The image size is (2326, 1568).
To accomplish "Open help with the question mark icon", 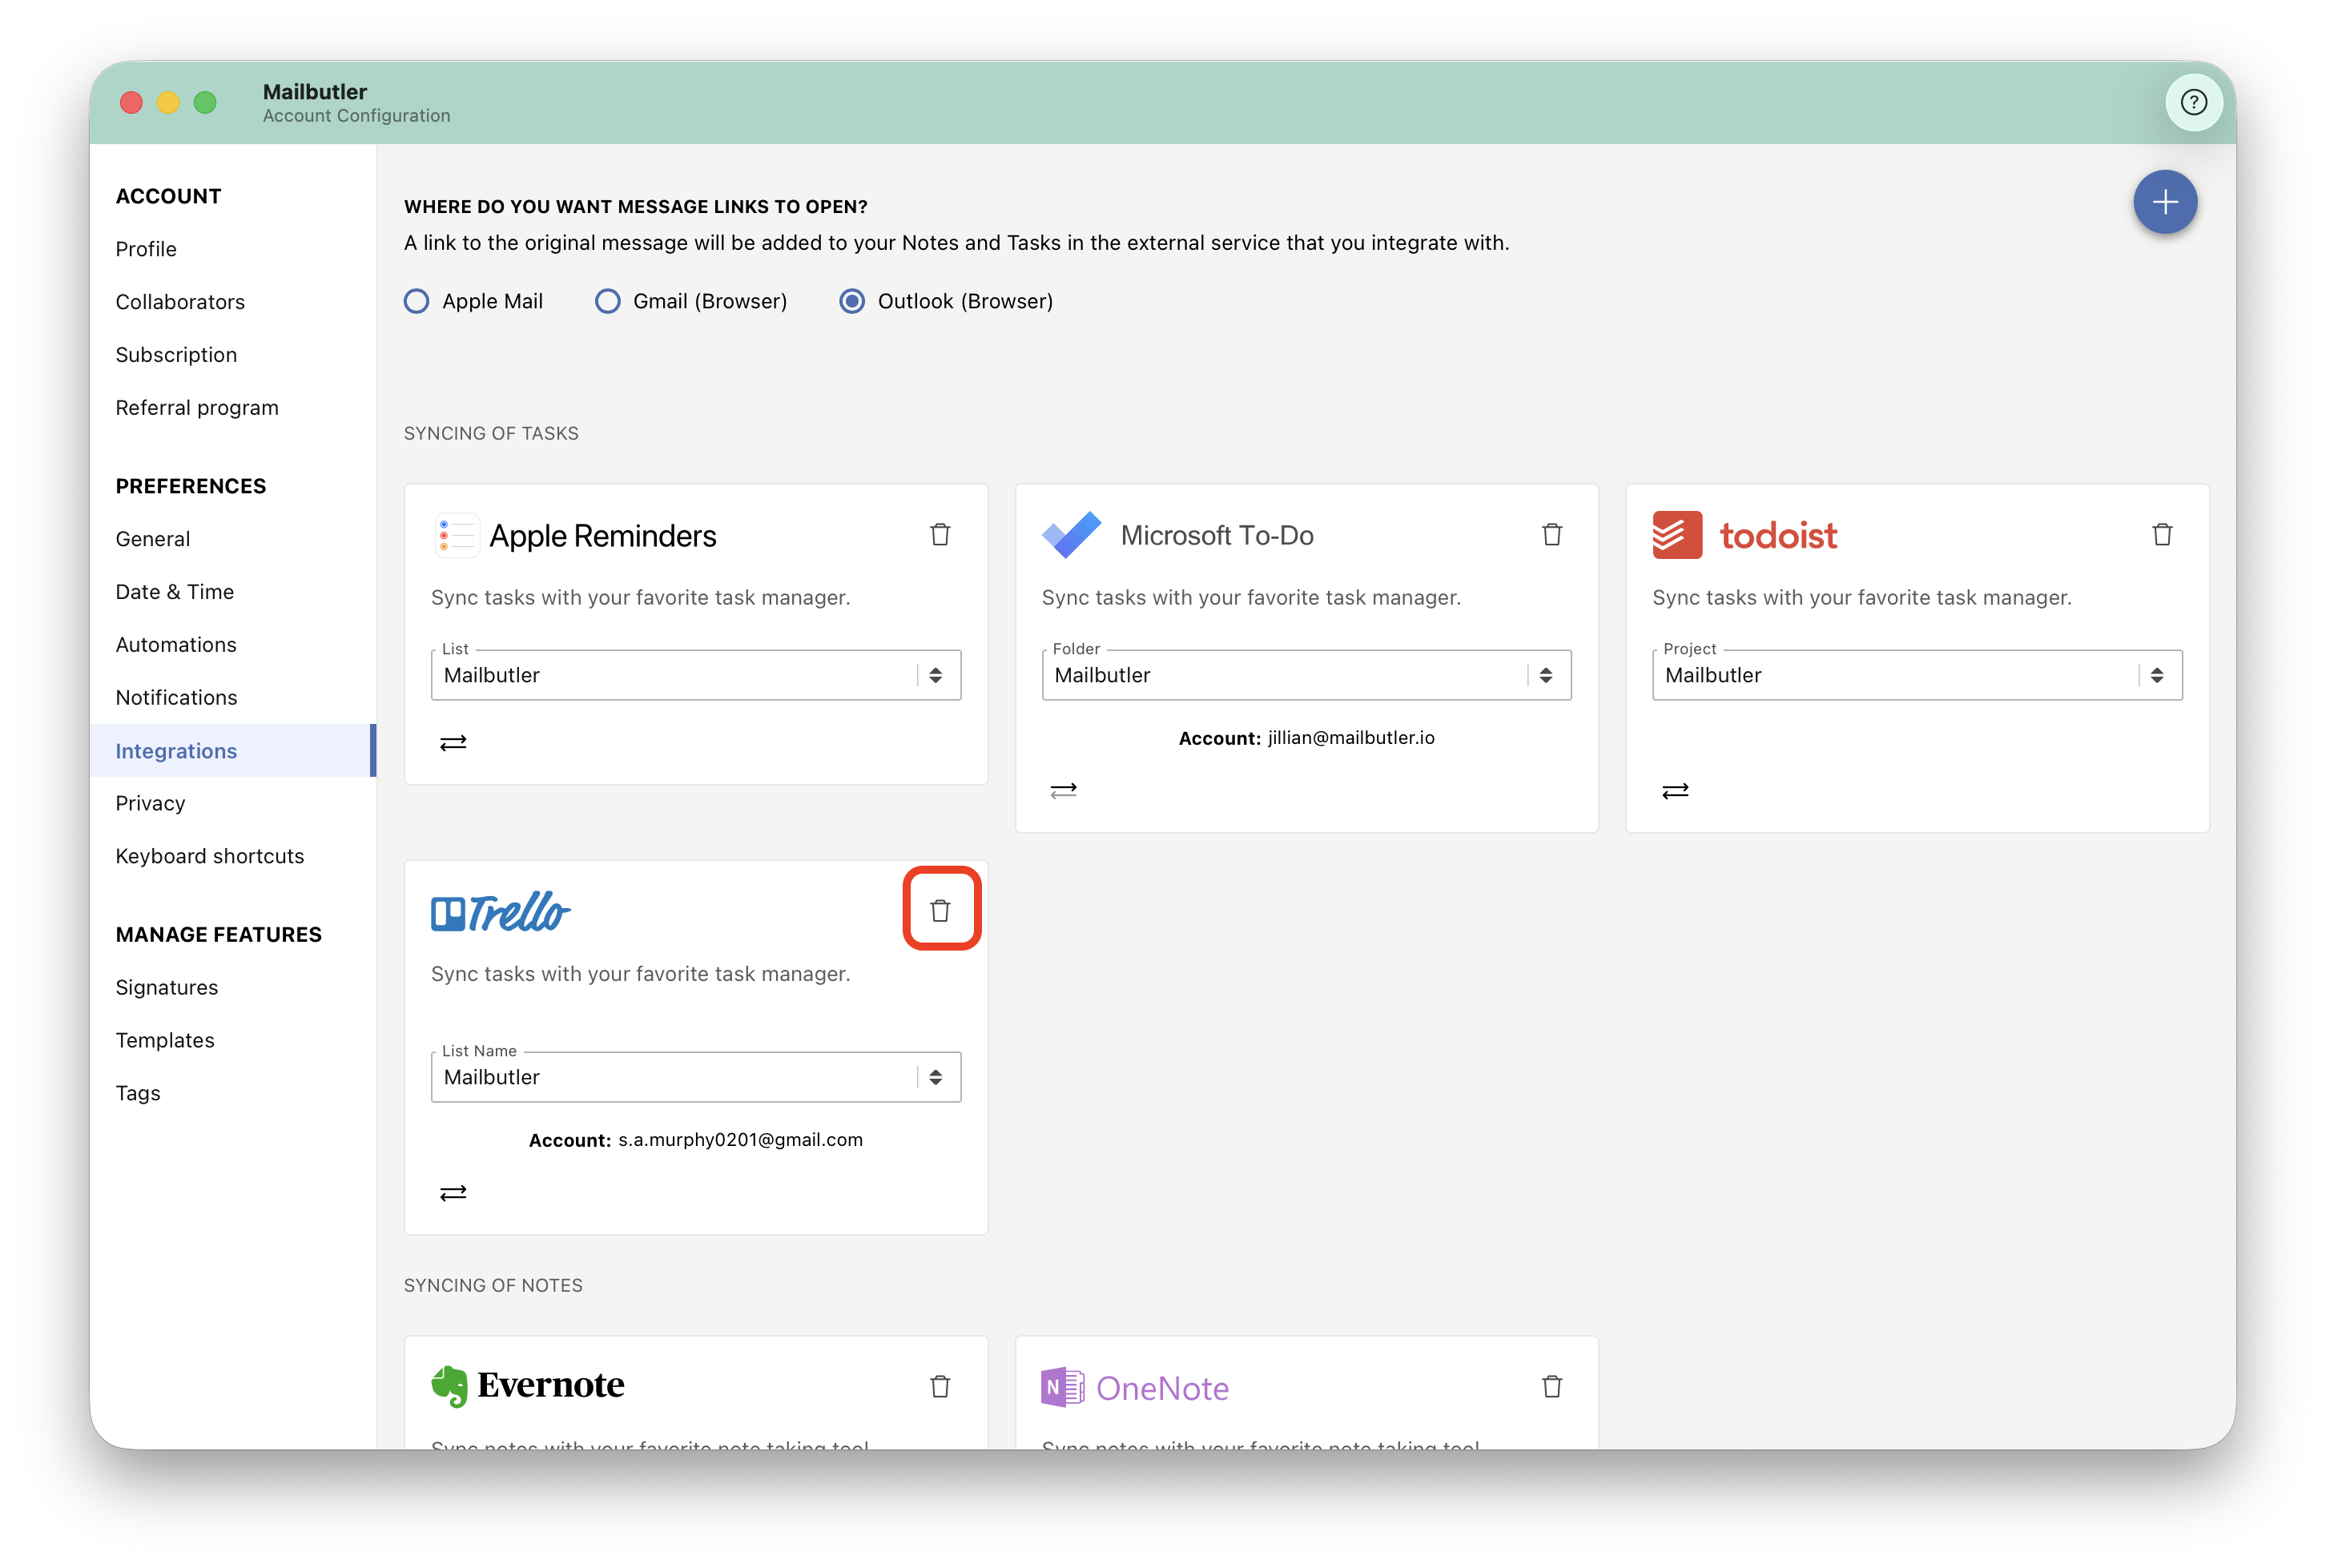I will point(2193,102).
